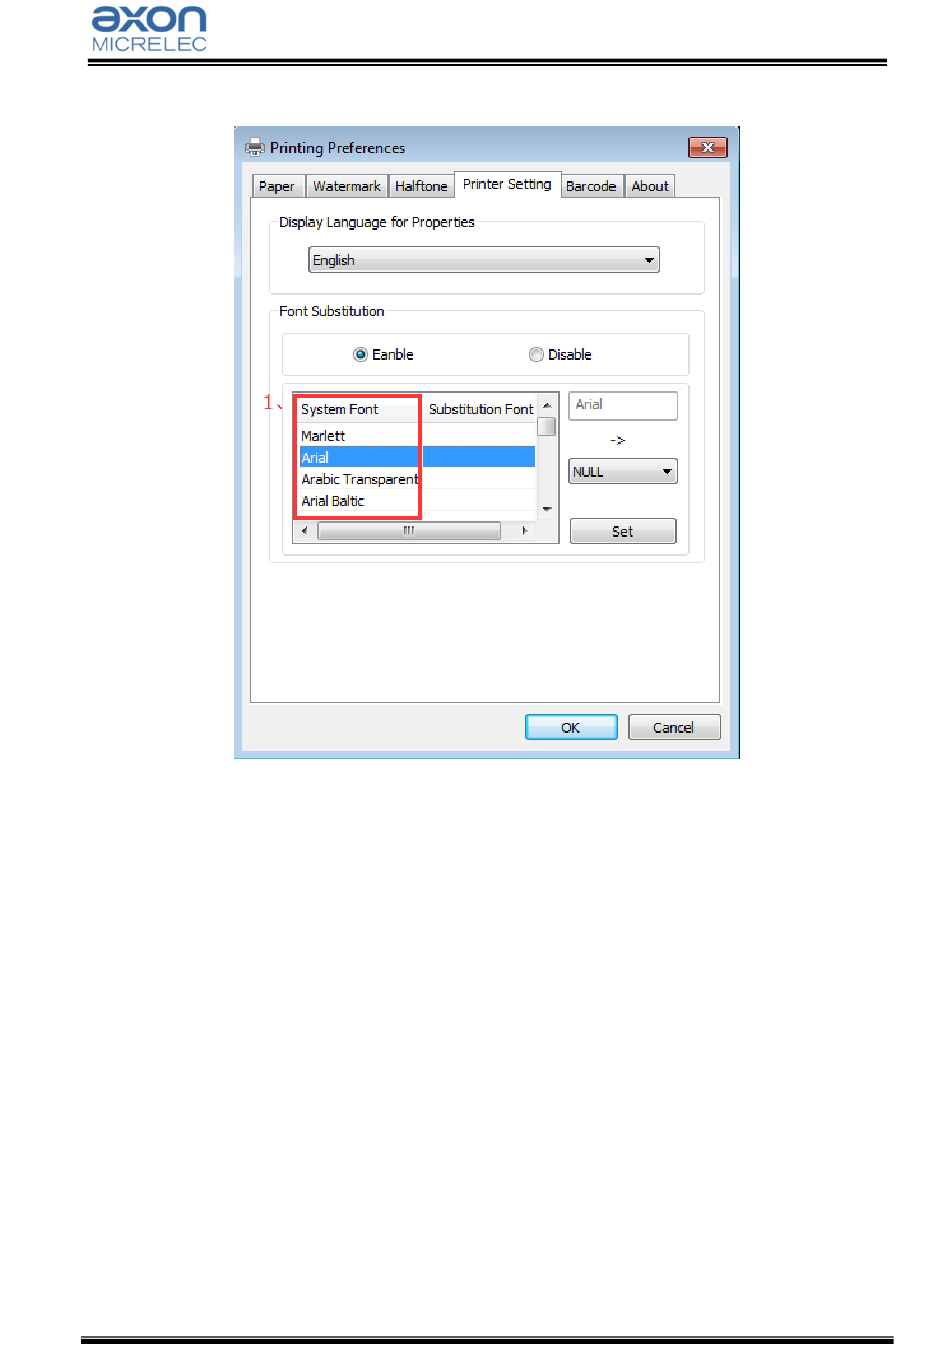
Task: Expand the NULL substitution font dropdown
Action: click(x=623, y=471)
